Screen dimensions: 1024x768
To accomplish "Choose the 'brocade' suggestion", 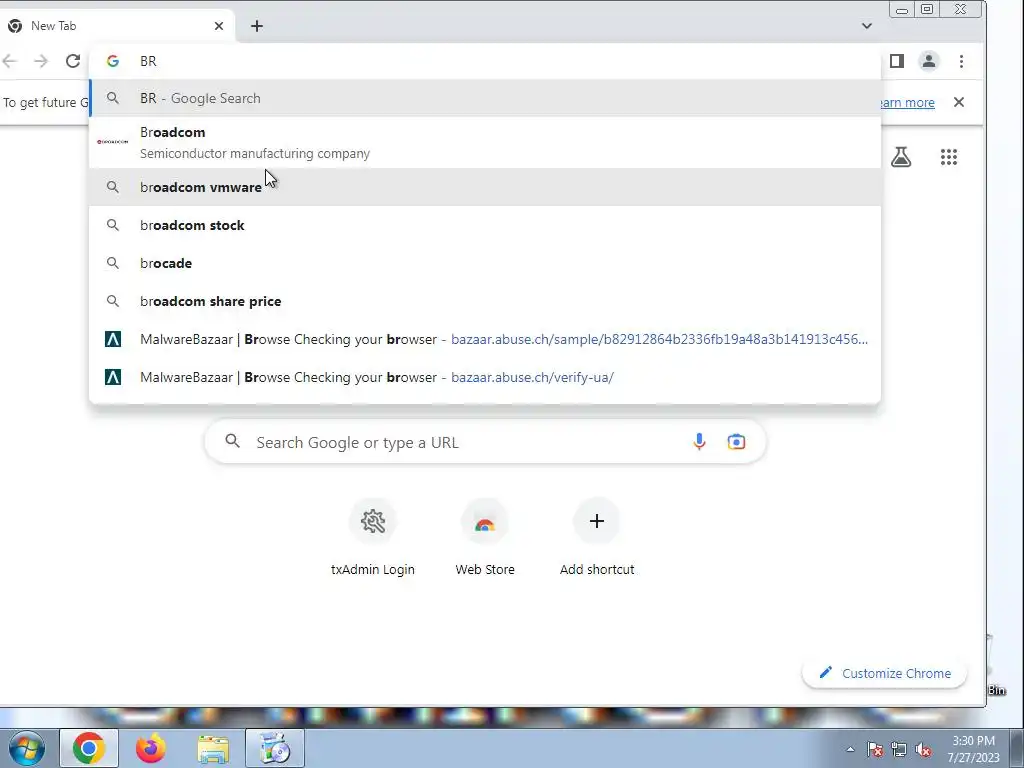I will (485, 263).
